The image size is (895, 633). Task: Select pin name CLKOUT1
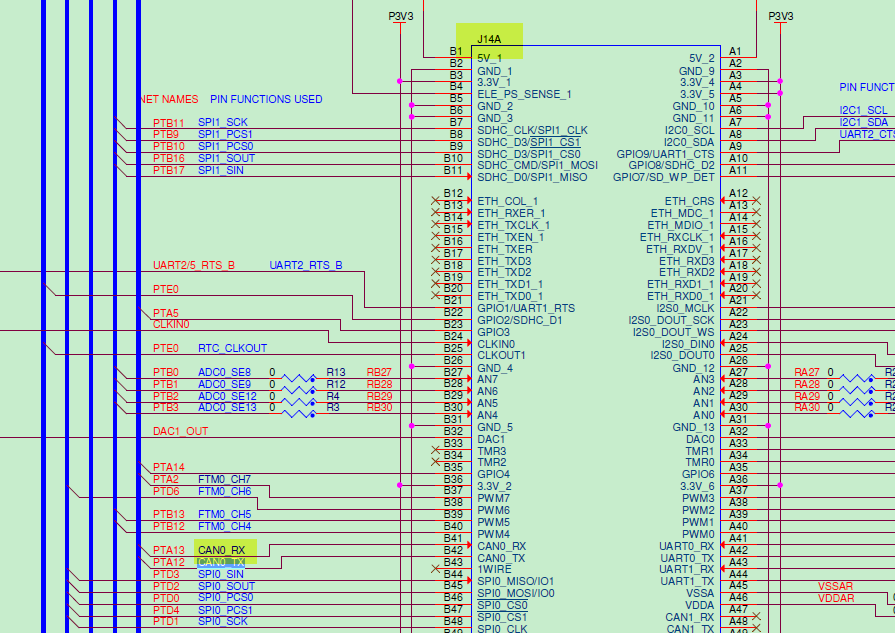(501, 355)
